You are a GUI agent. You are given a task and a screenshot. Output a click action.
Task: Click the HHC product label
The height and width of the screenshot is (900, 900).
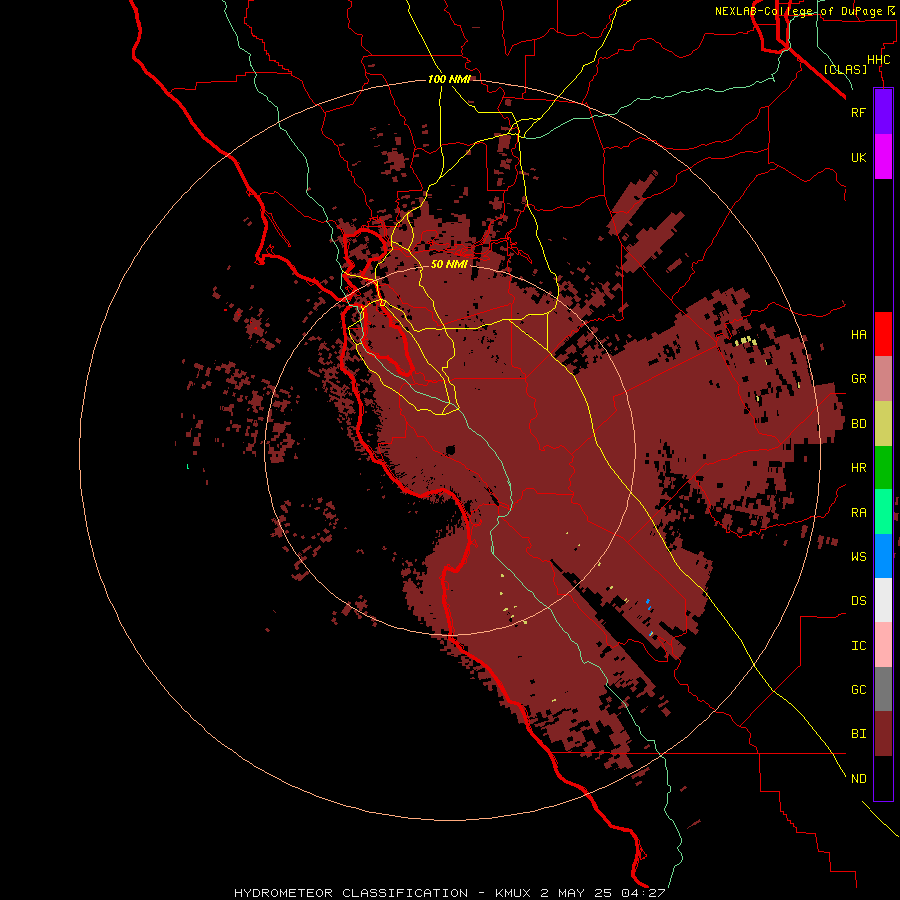(878, 60)
